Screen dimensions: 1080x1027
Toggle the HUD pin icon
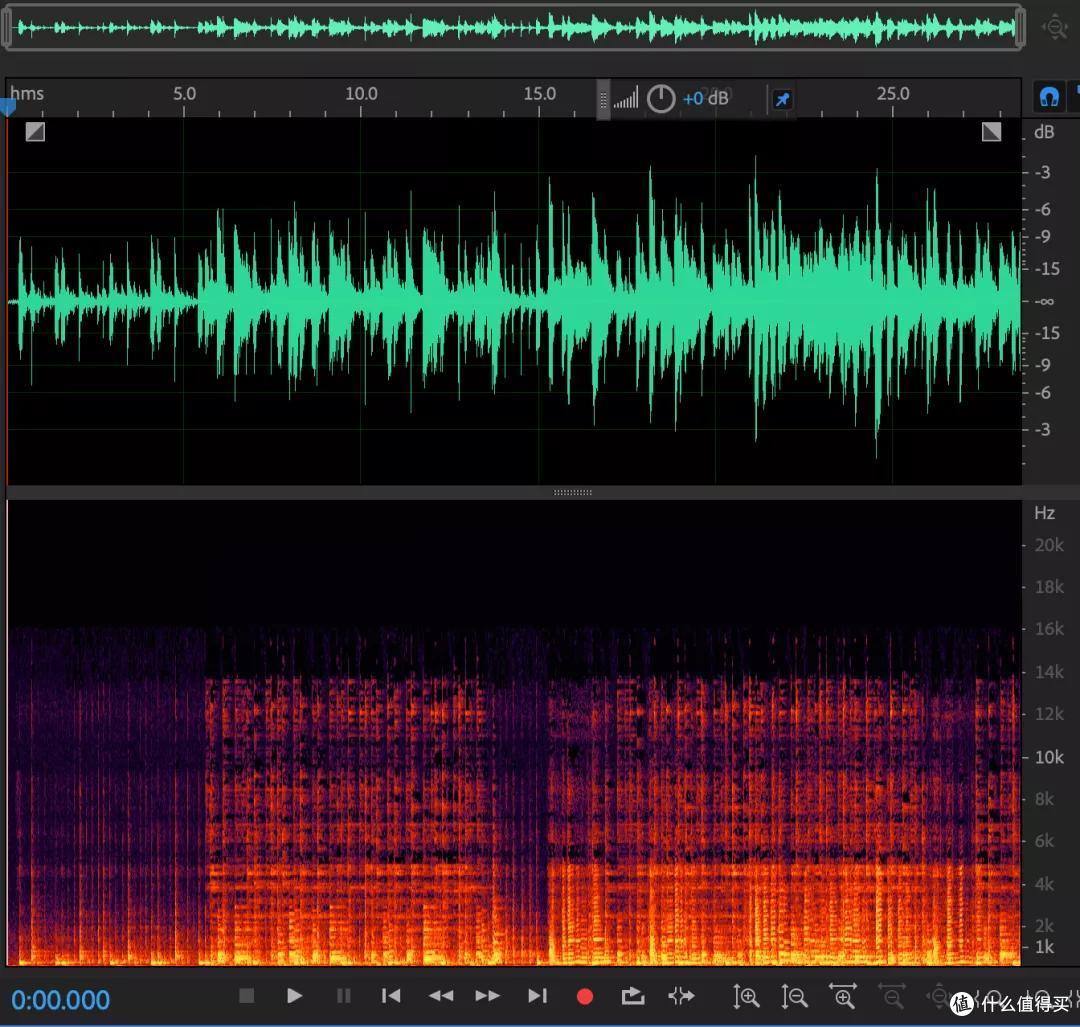[782, 99]
